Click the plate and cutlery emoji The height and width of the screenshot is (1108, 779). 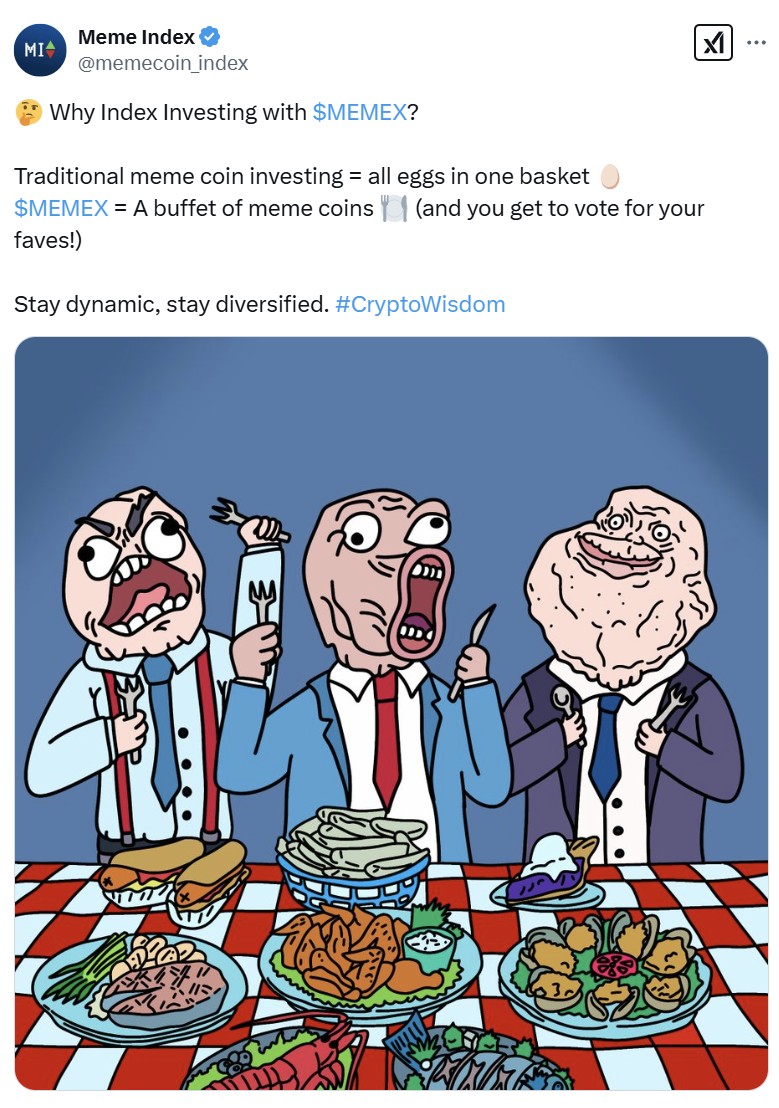(x=394, y=208)
